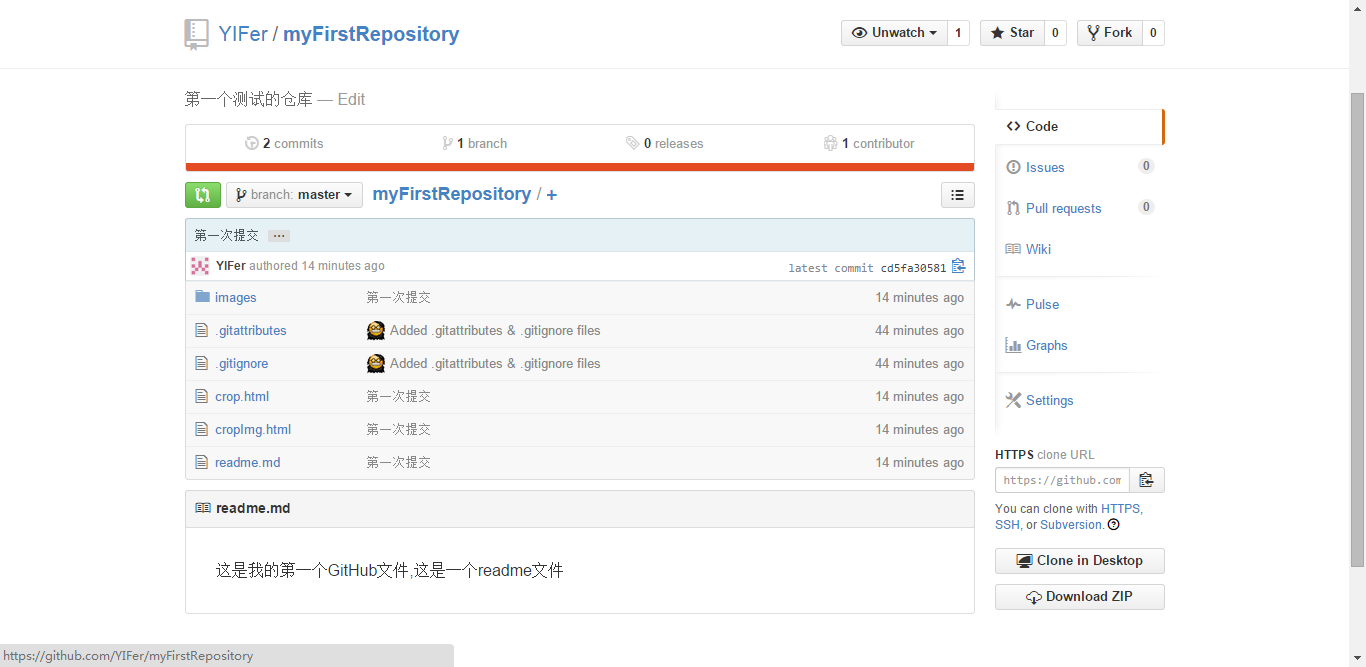Viewport: 1366px width, 667px height.
Task: Click the Graphs bar chart icon in sidebar
Action: pos(1013,345)
